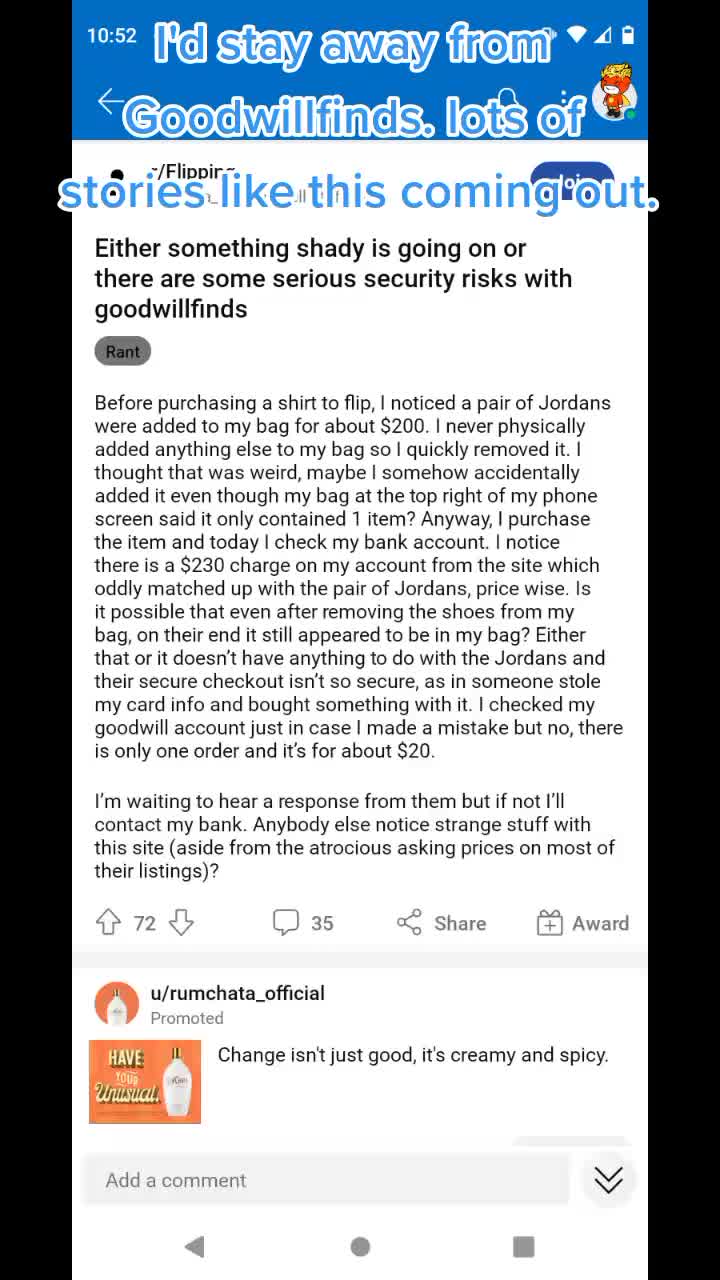This screenshot has height=1280, width=720.
Task: Open the 35 comments on the post
Action: [304, 922]
